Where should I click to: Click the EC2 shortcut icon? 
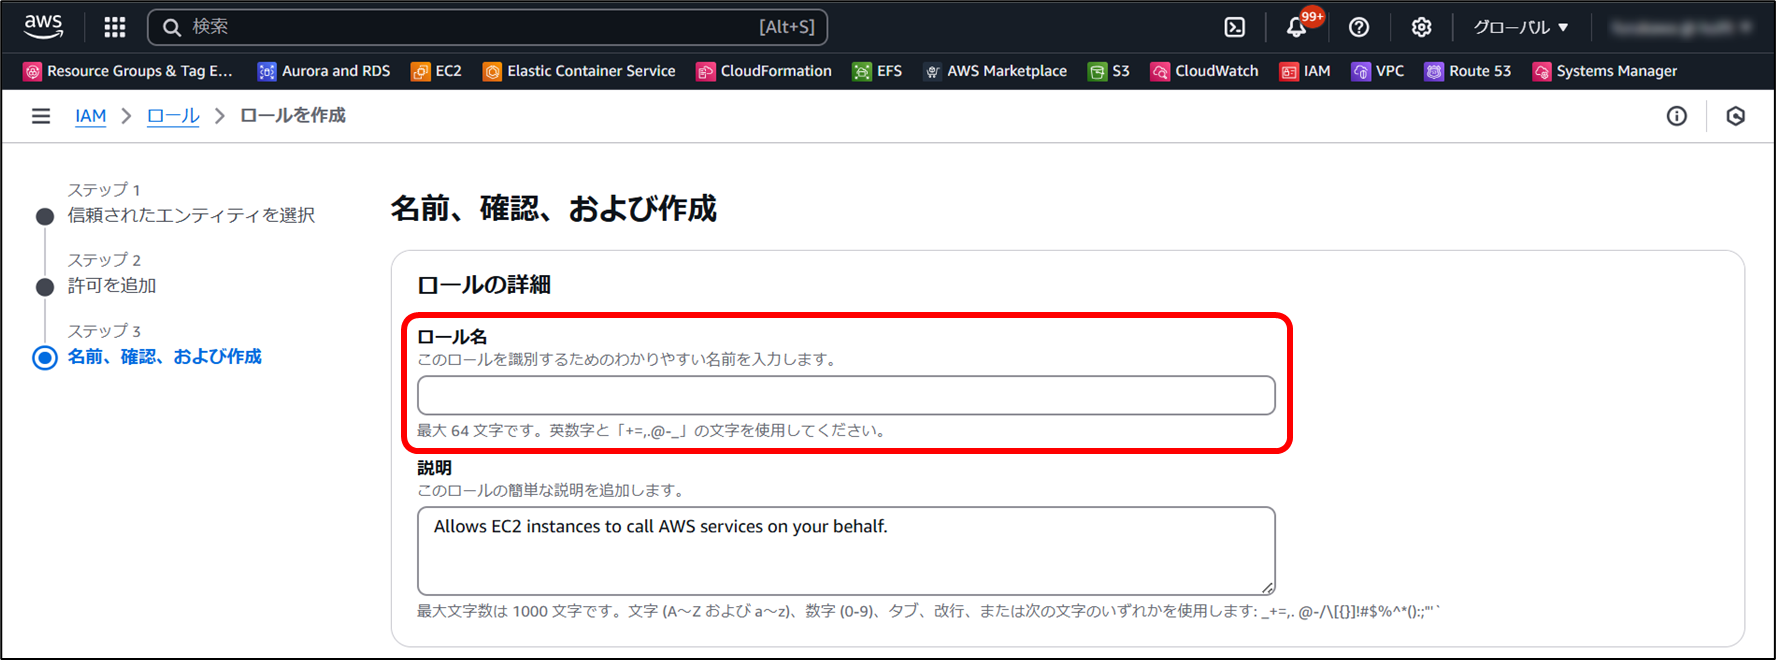point(421,71)
